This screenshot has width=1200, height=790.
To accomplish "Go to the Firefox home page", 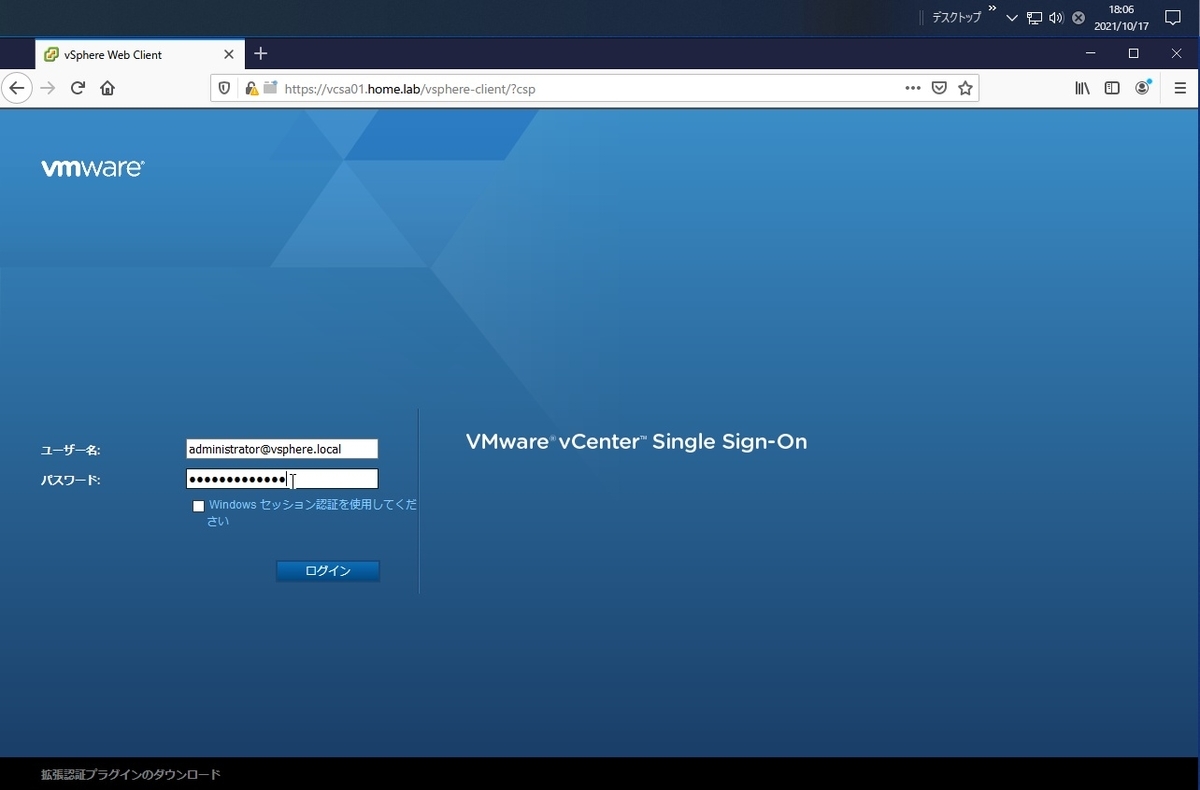I will click(107, 88).
